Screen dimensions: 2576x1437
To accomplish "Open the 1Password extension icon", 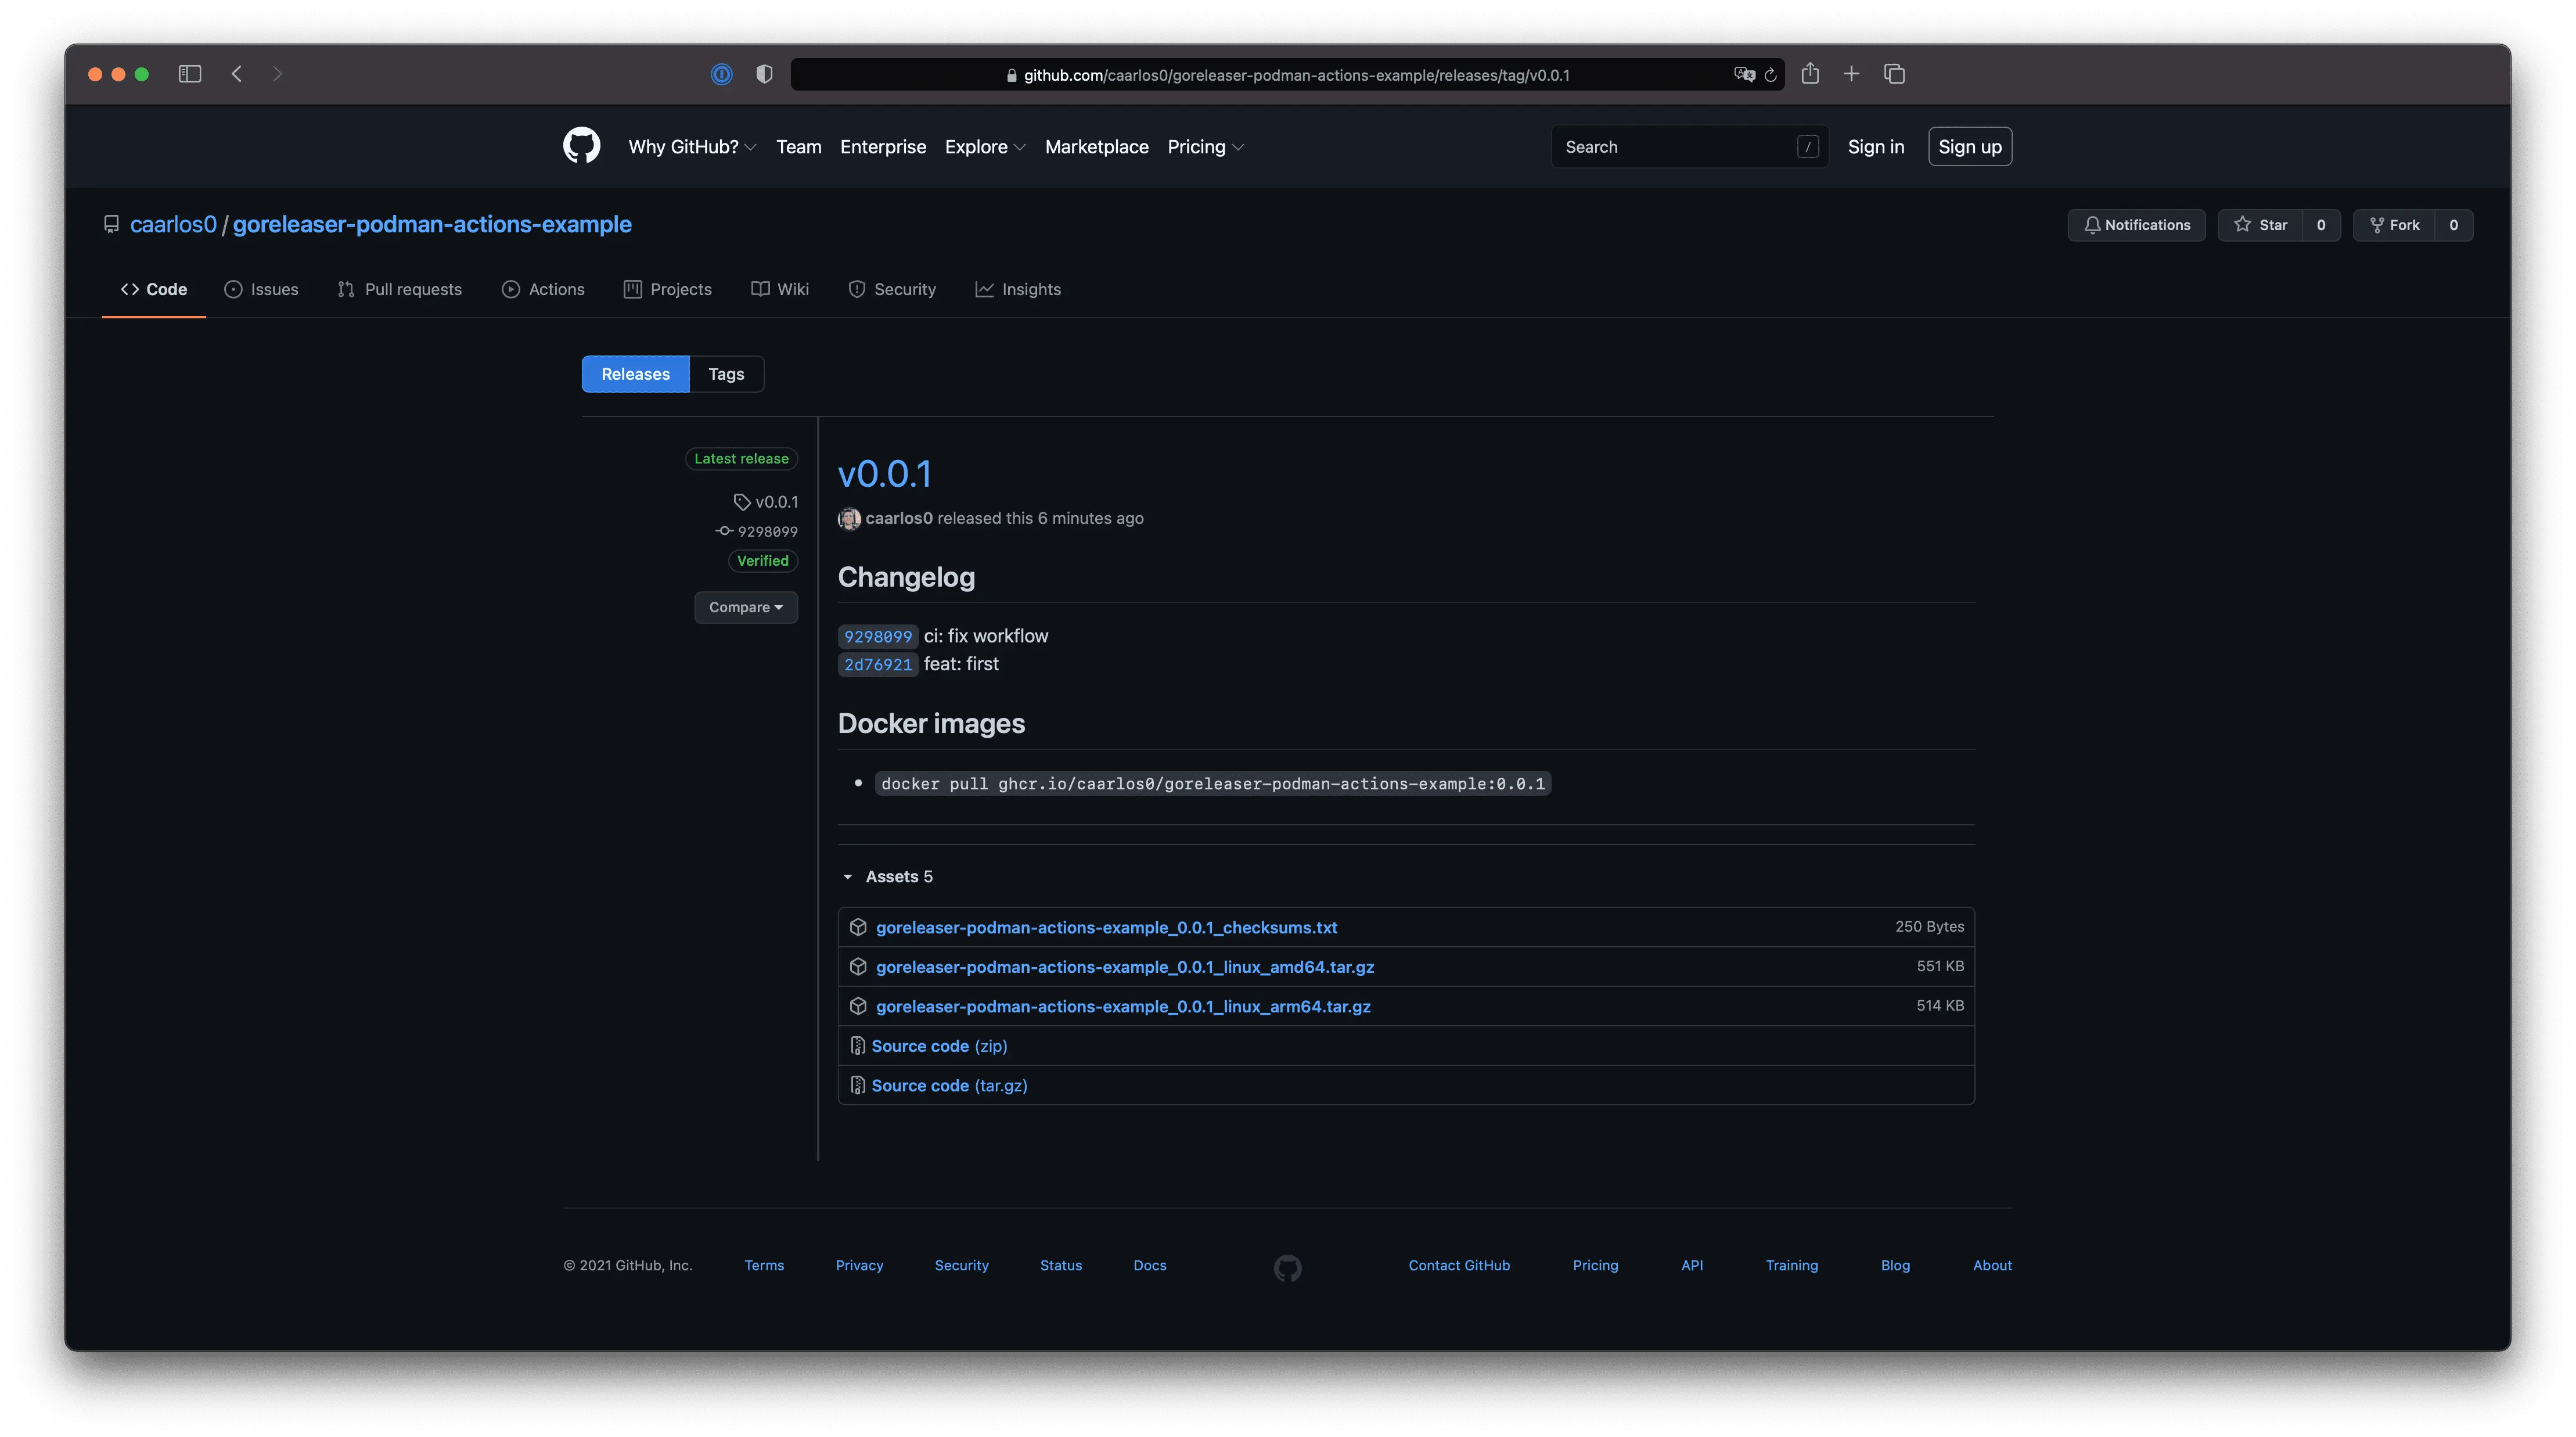I will pyautogui.click(x=721, y=74).
